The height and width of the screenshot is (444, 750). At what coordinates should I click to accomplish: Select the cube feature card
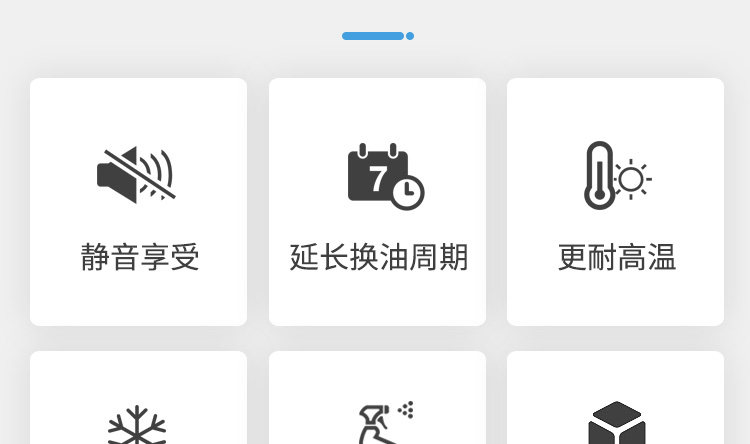click(x=616, y=398)
